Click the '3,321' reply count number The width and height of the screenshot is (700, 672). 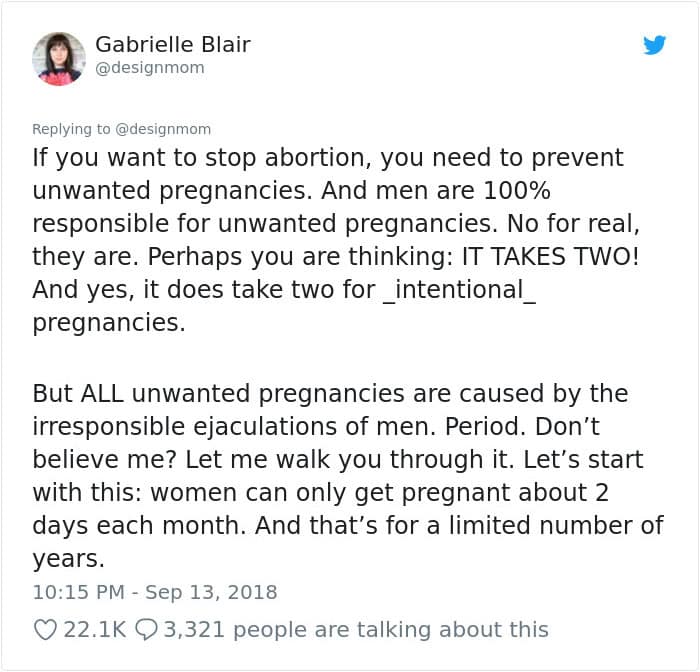[x=194, y=630]
